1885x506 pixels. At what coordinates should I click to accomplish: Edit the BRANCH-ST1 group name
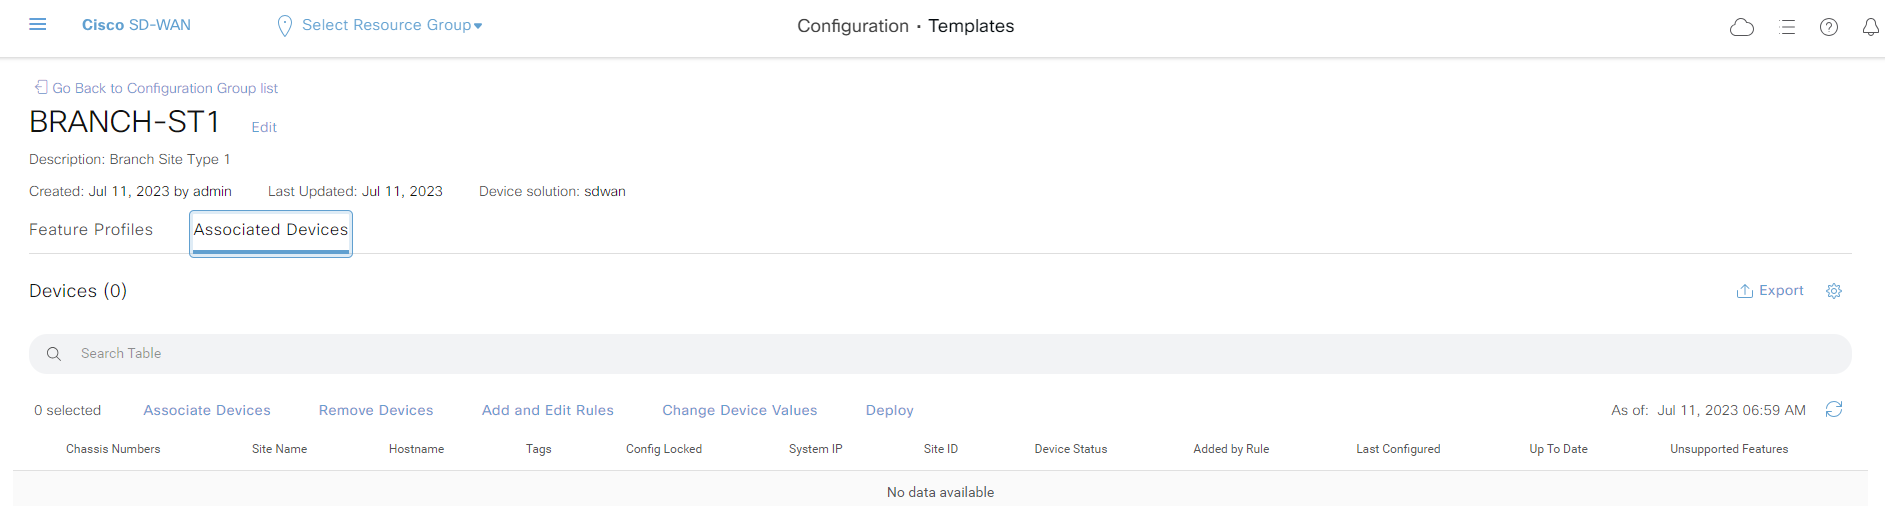point(264,127)
